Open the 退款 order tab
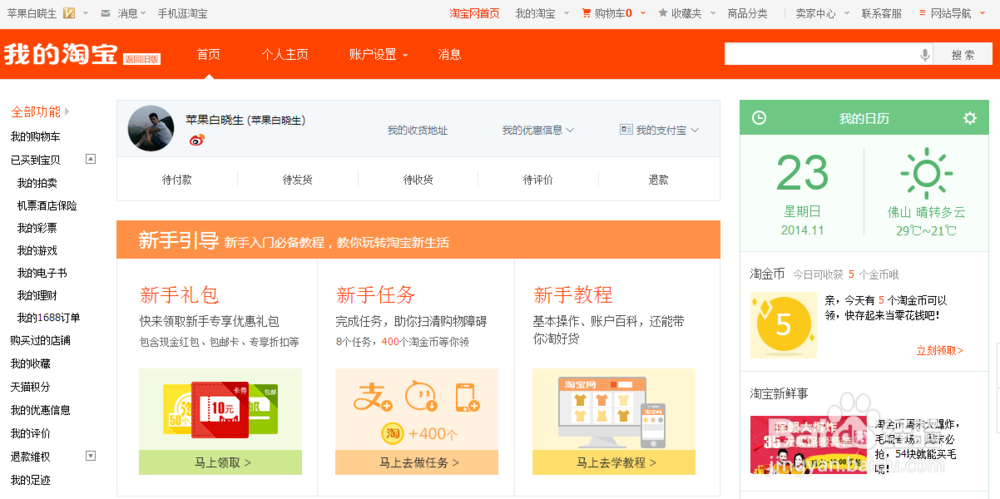Screen dimensions: 1000x499 coord(659,180)
